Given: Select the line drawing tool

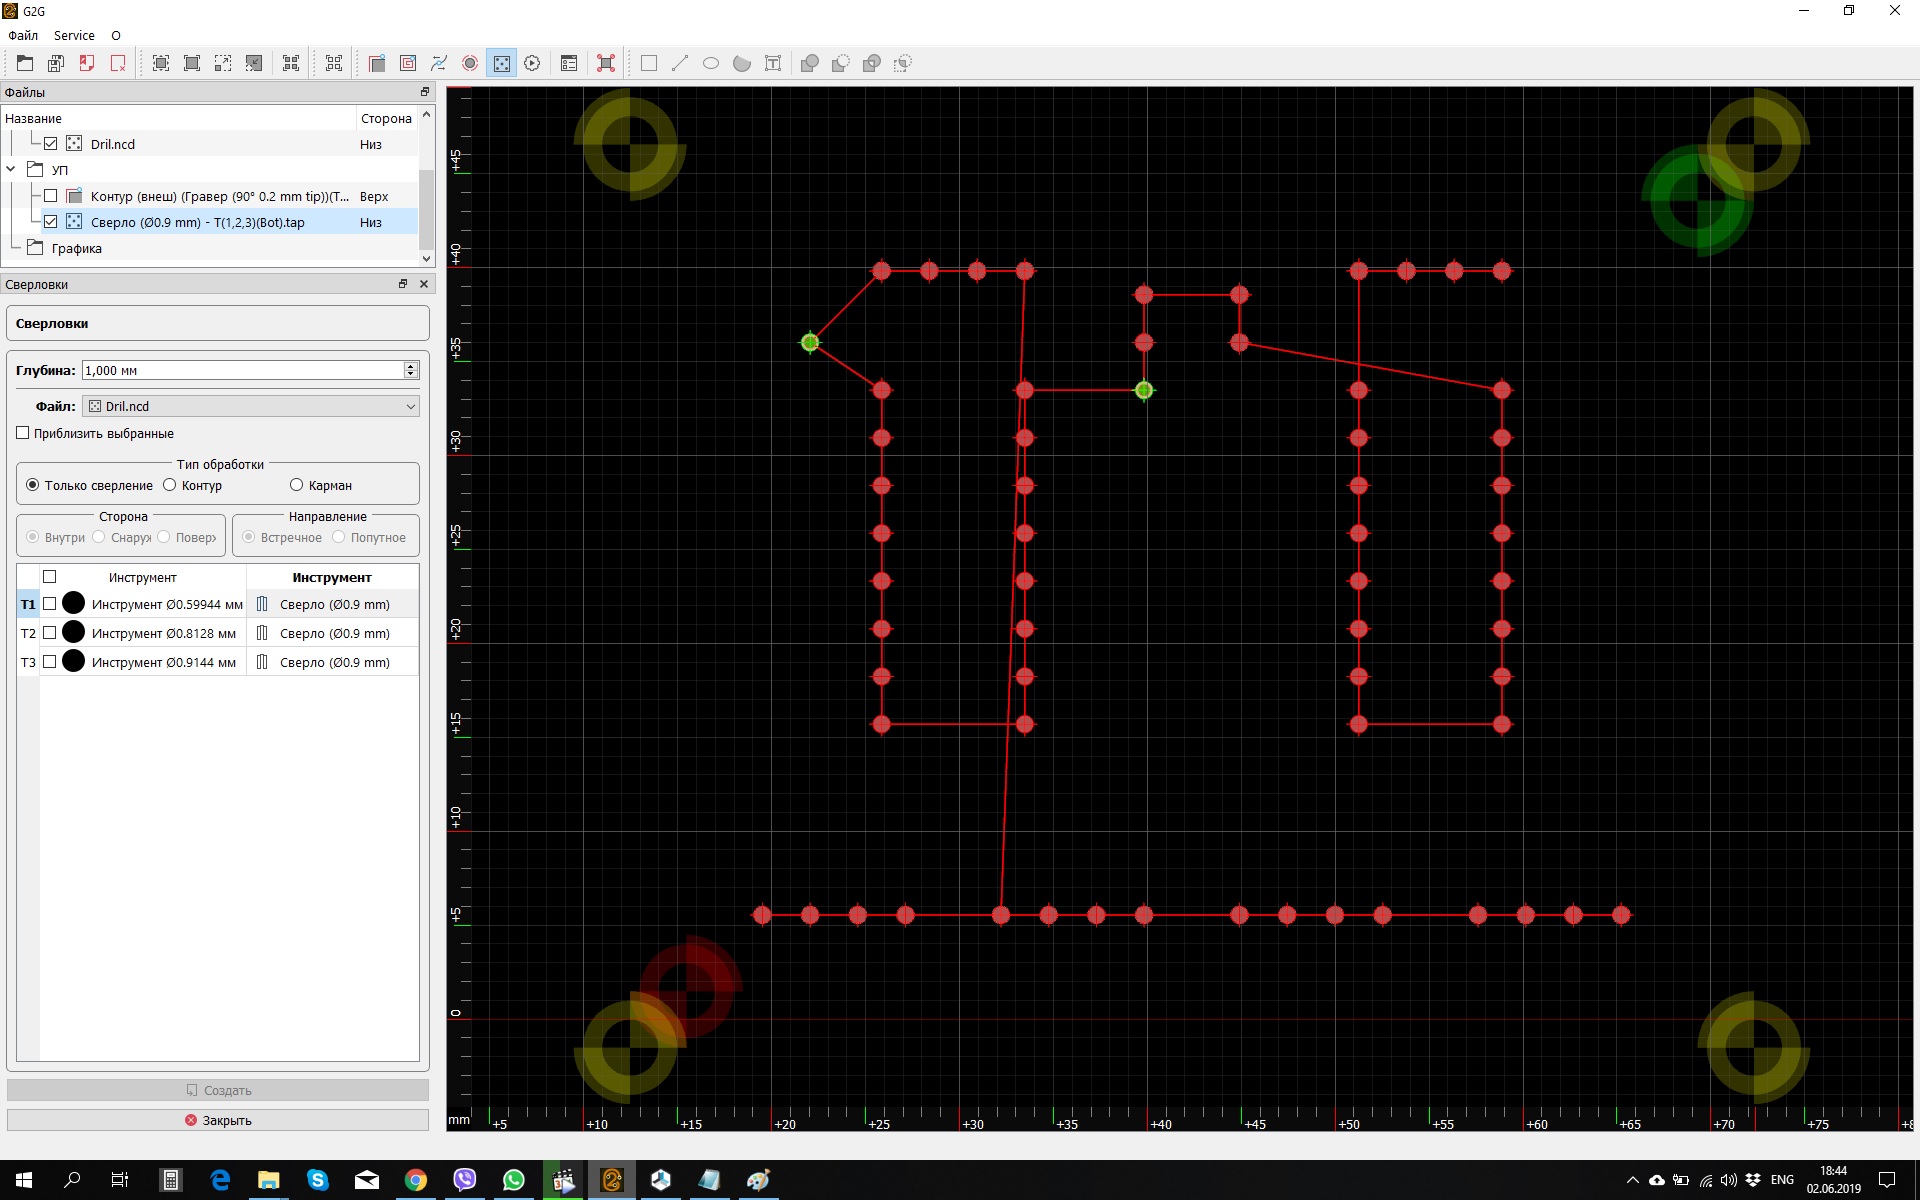Looking at the screenshot, I should point(680,63).
